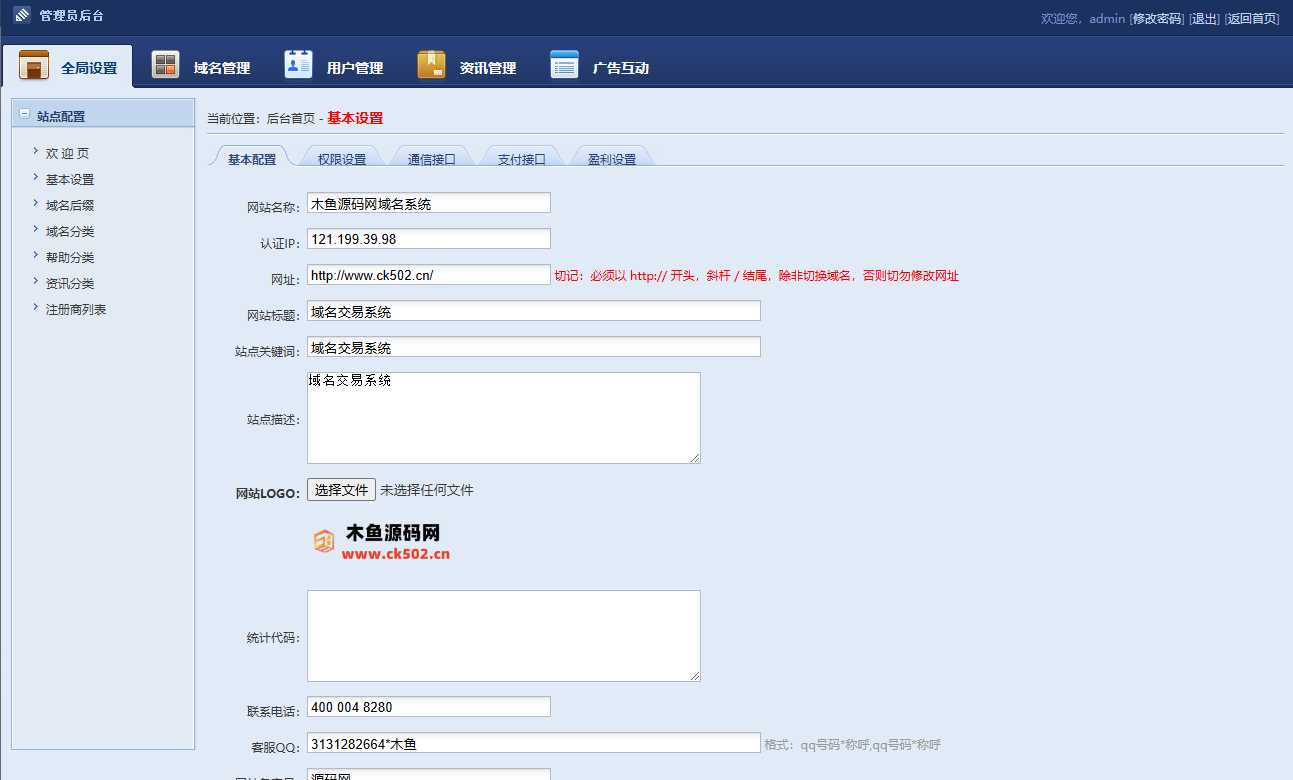The height and width of the screenshot is (780, 1293).
Task: Click the 统计代码 text area
Action: click(504, 636)
